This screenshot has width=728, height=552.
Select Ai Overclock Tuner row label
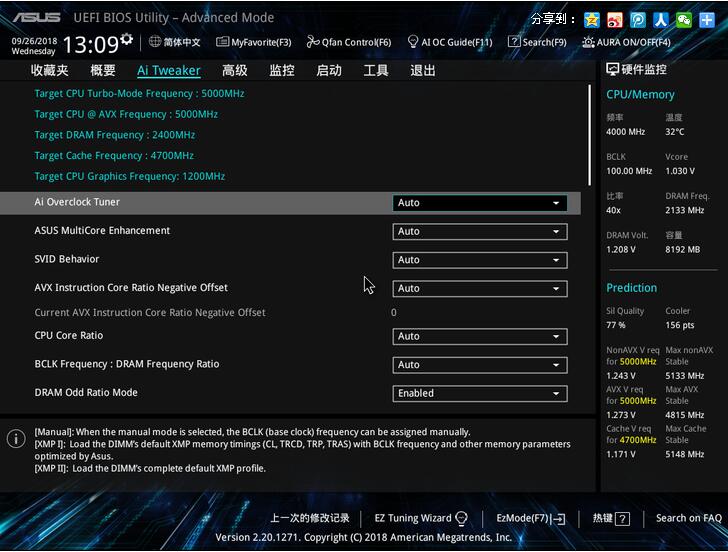(77, 202)
